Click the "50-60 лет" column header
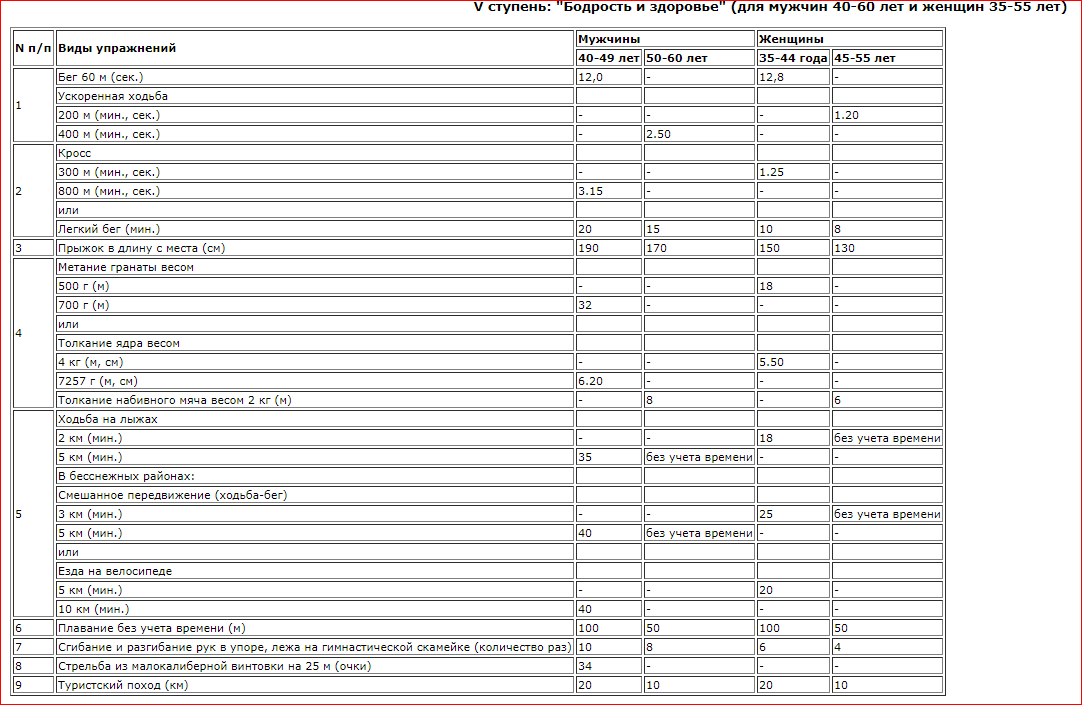 (x=676, y=58)
